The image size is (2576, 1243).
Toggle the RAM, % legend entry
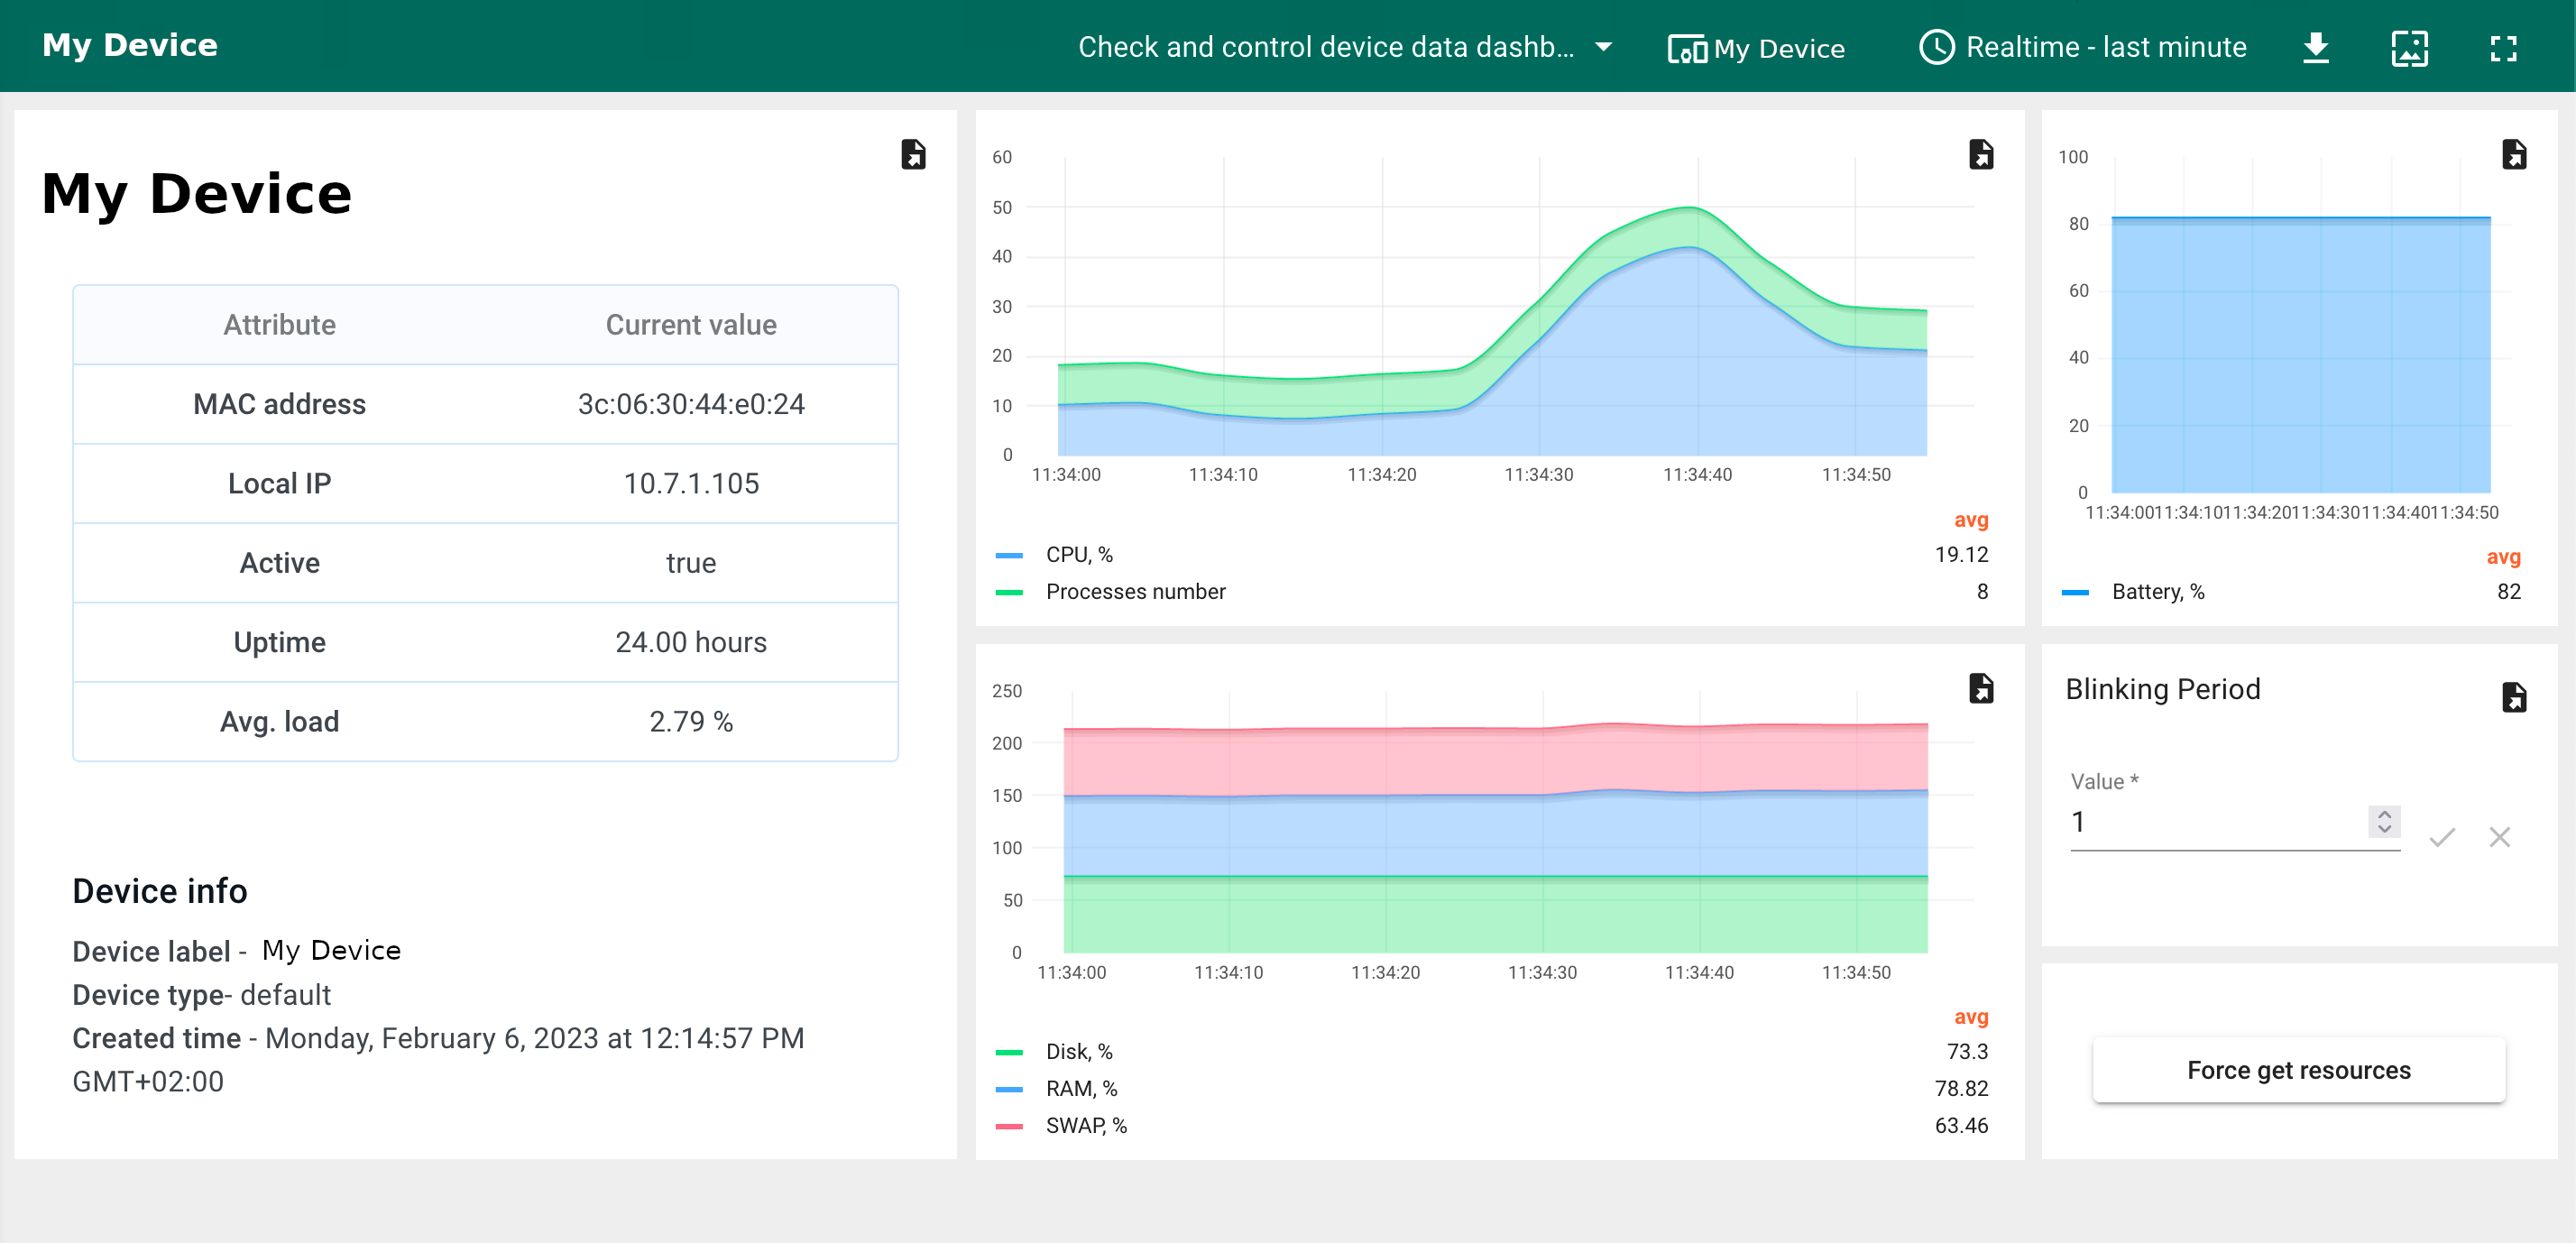click(1081, 1089)
